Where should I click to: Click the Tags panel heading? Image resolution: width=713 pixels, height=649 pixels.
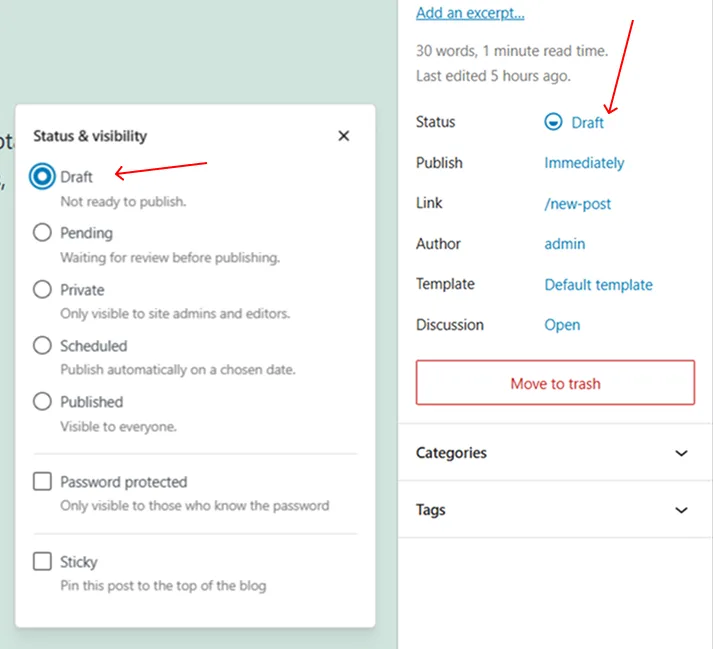431,510
